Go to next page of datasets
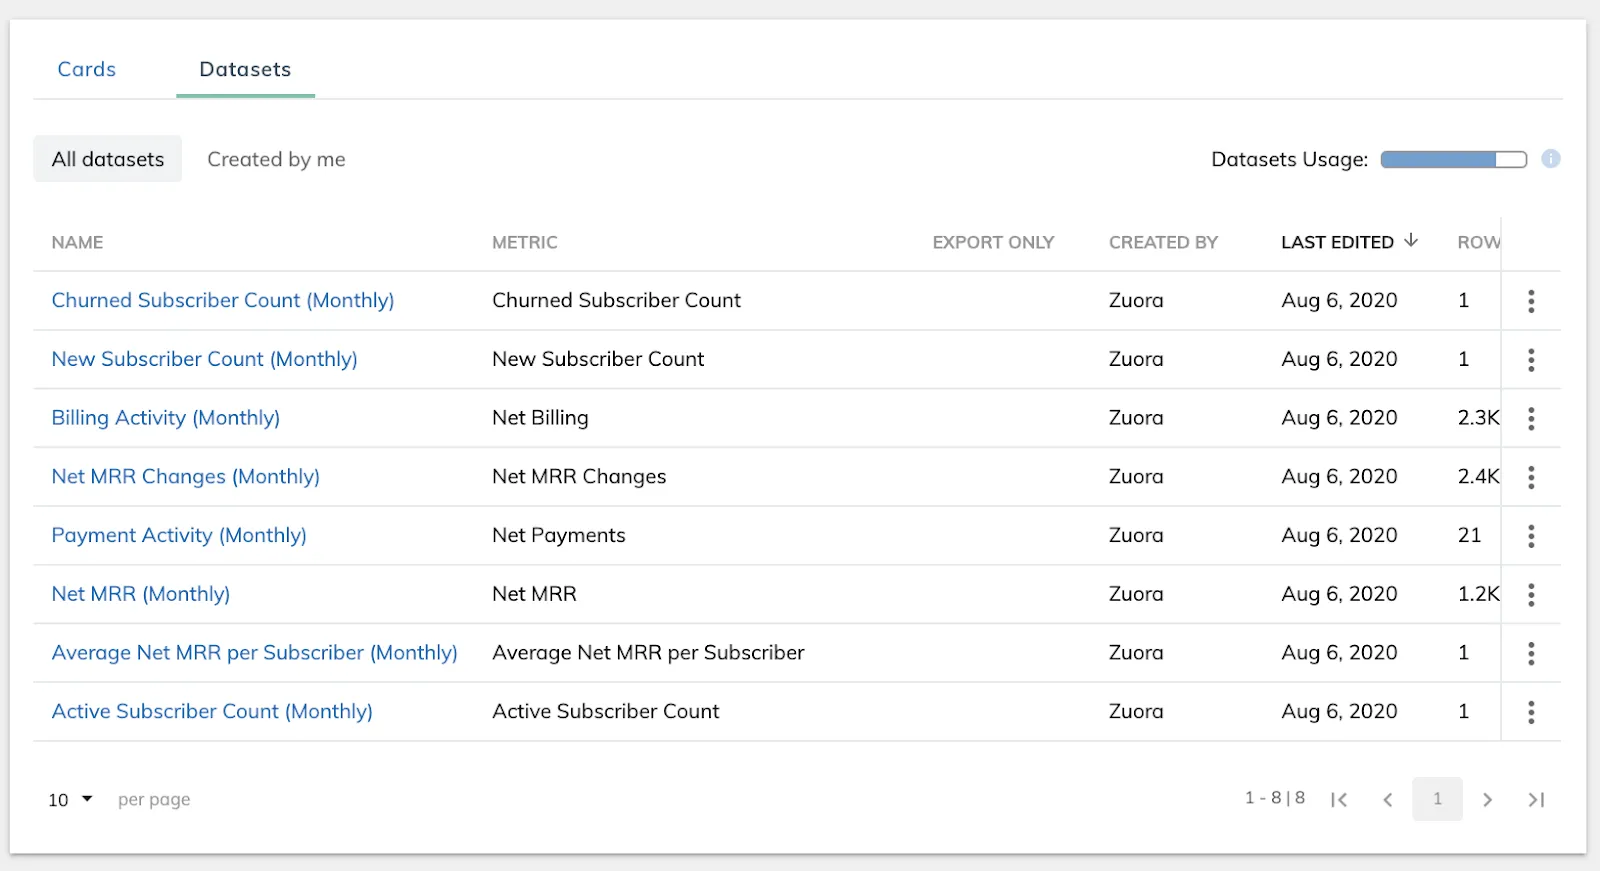This screenshot has height=871, width=1600. click(x=1487, y=799)
